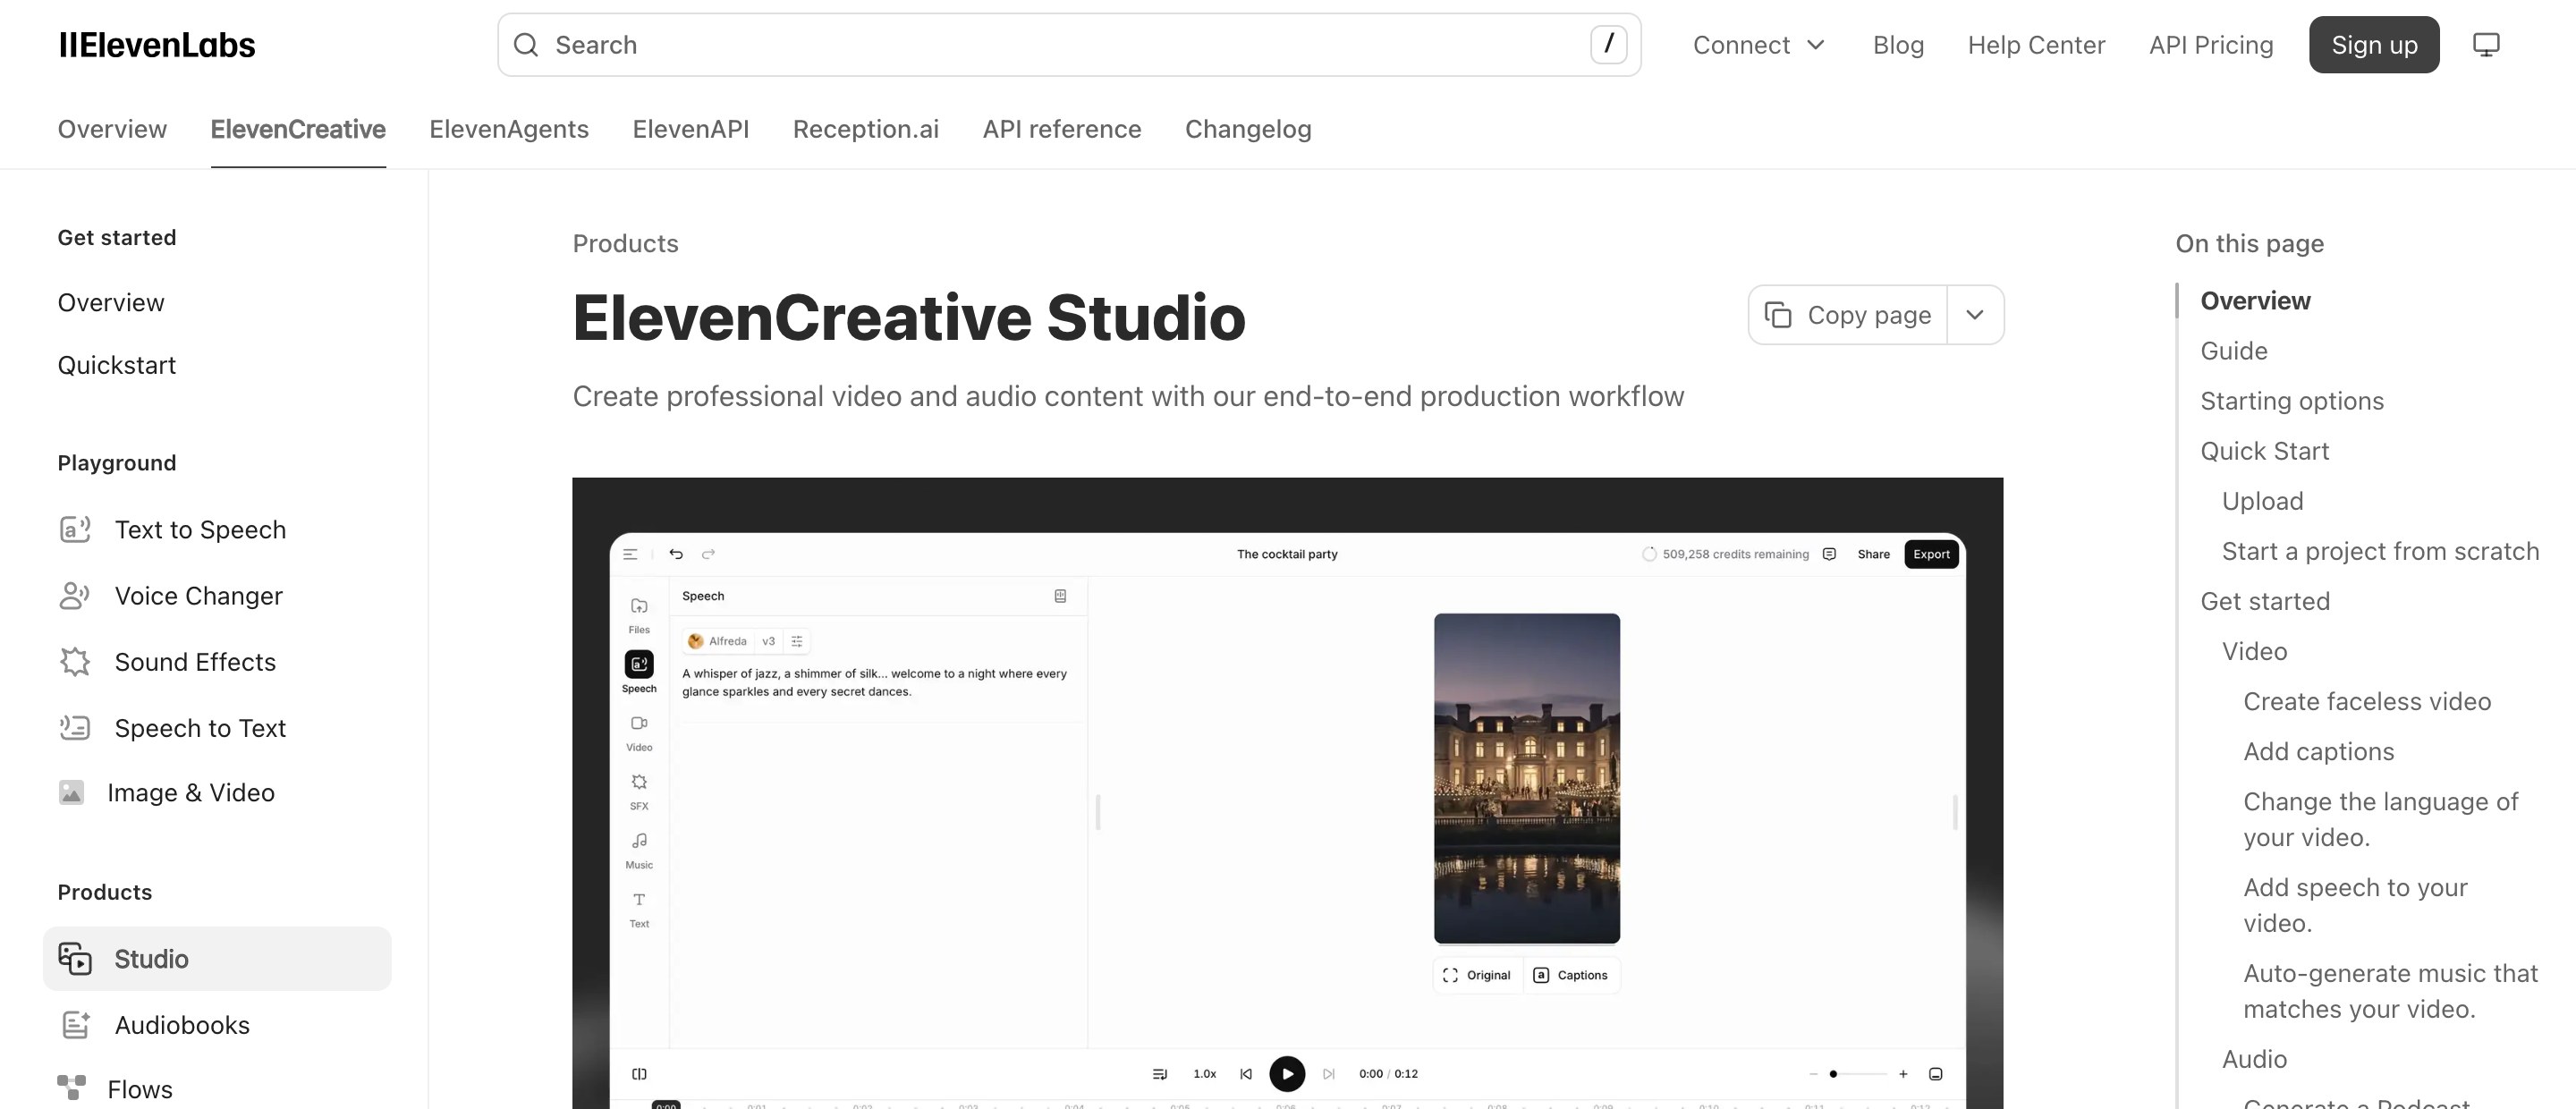Select the Studio sidebar icon
The width and height of the screenshot is (2576, 1109).
[x=75, y=958]
